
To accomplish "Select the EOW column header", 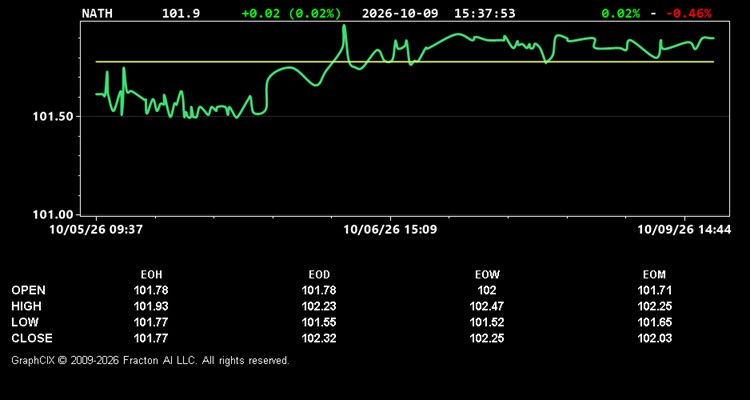I will (487, 275).
